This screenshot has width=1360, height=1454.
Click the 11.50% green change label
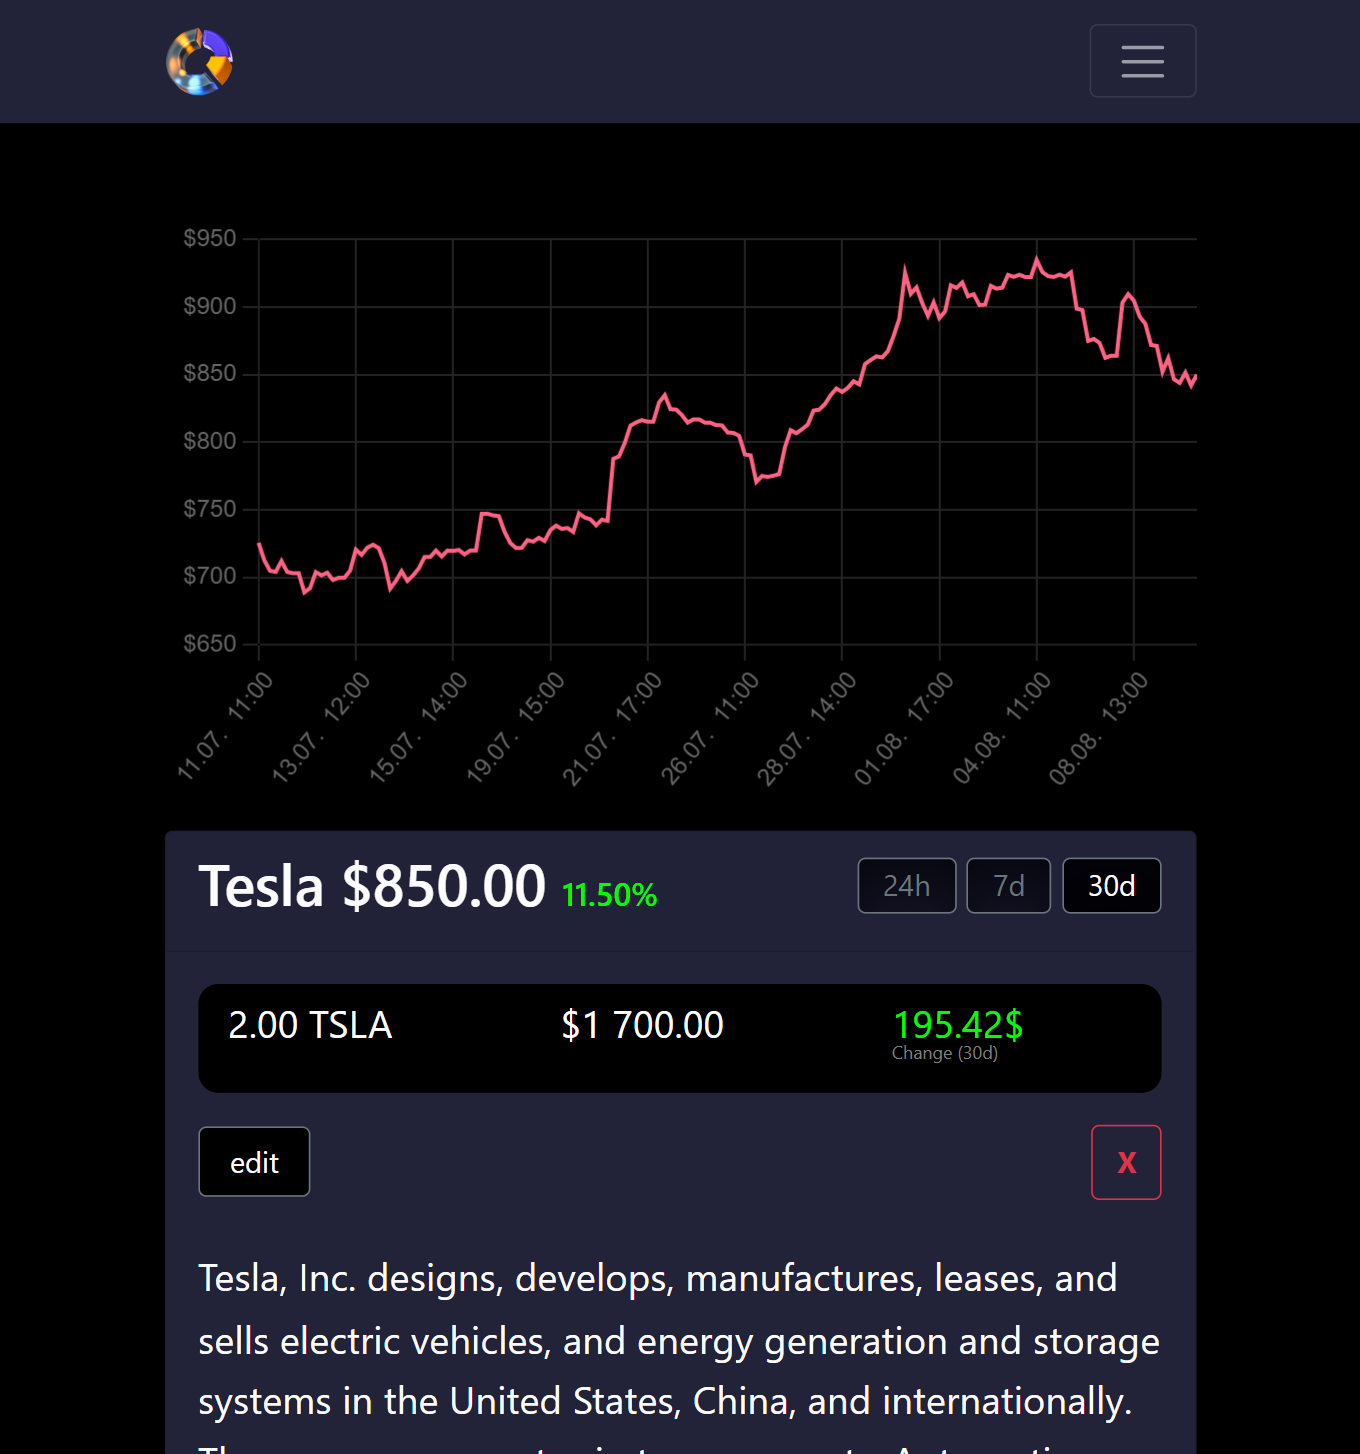[609, 895]
